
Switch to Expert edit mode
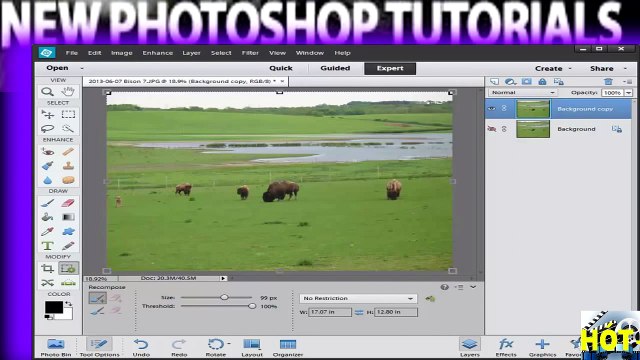pos(390,68)
